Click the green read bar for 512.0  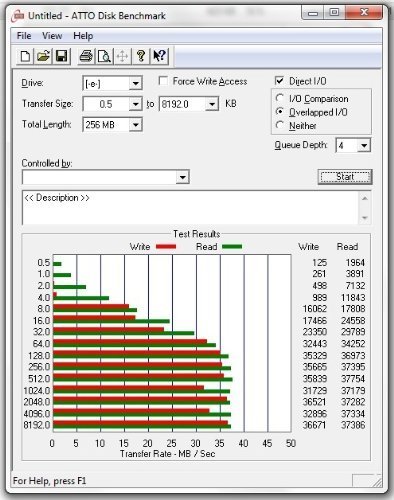pyautogui.click(x=143, y=380)
